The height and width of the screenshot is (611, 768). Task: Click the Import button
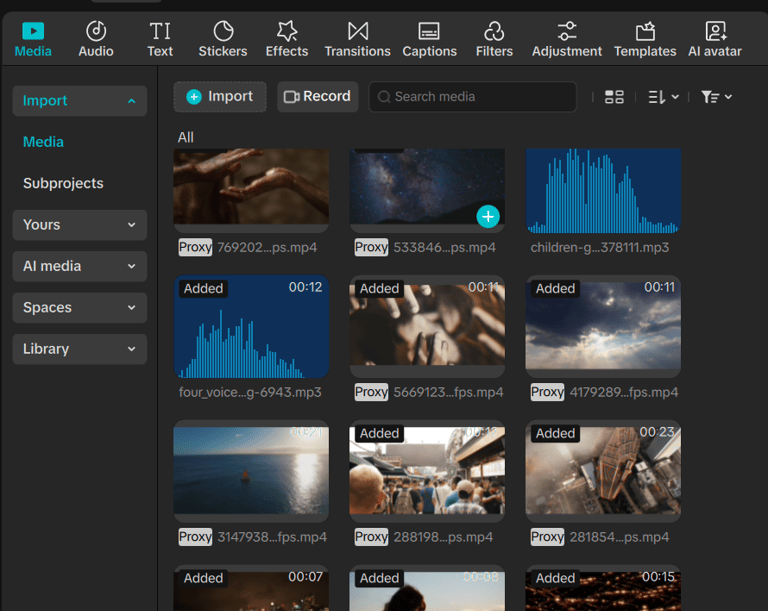pyautogui.click(x=220, y=97)
